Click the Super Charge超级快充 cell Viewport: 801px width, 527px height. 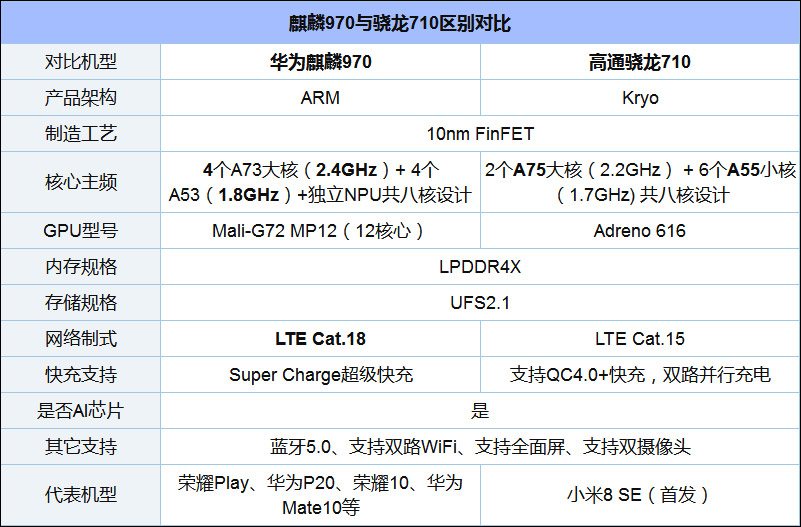(x=320, y=375)
